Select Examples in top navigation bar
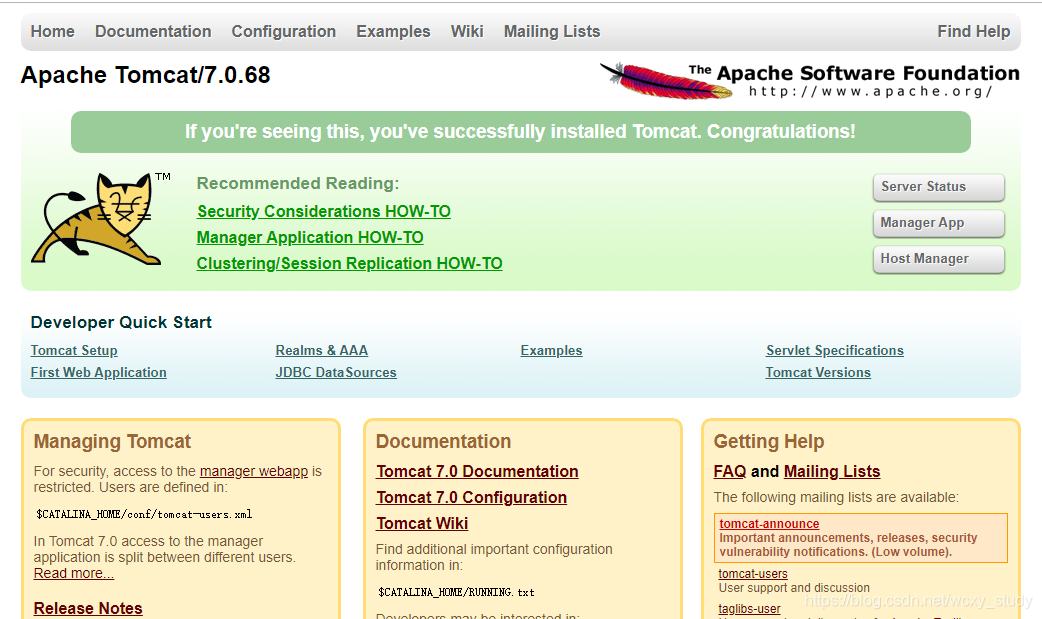The image size is (1042, 619). click(393, 31)
